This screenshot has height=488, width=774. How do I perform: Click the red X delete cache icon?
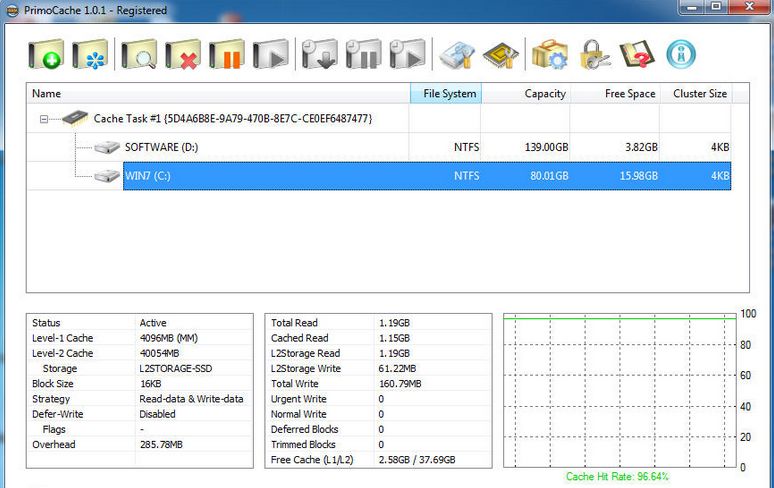click(x=183, y=54)
